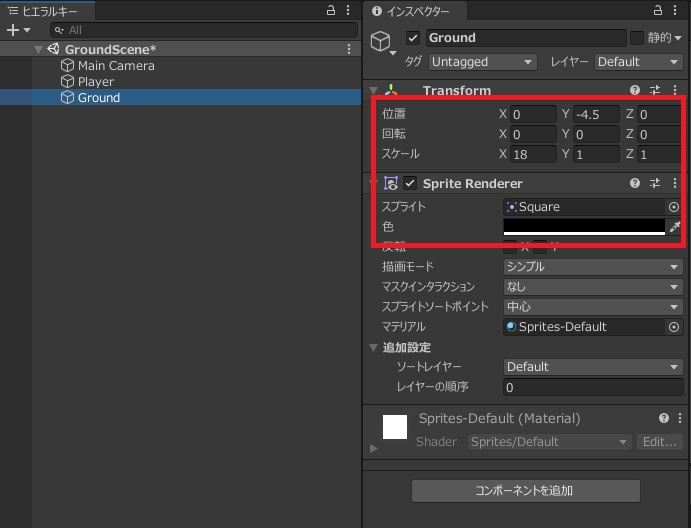
Task: Select Player object in the hierarchy
Action: pyautogui.click(x=96, y=82)
